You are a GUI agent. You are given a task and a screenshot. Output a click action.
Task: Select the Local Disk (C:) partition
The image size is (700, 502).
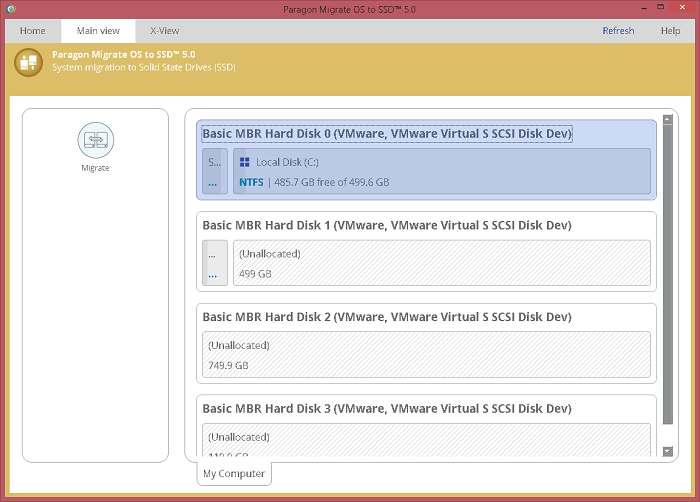442,171
